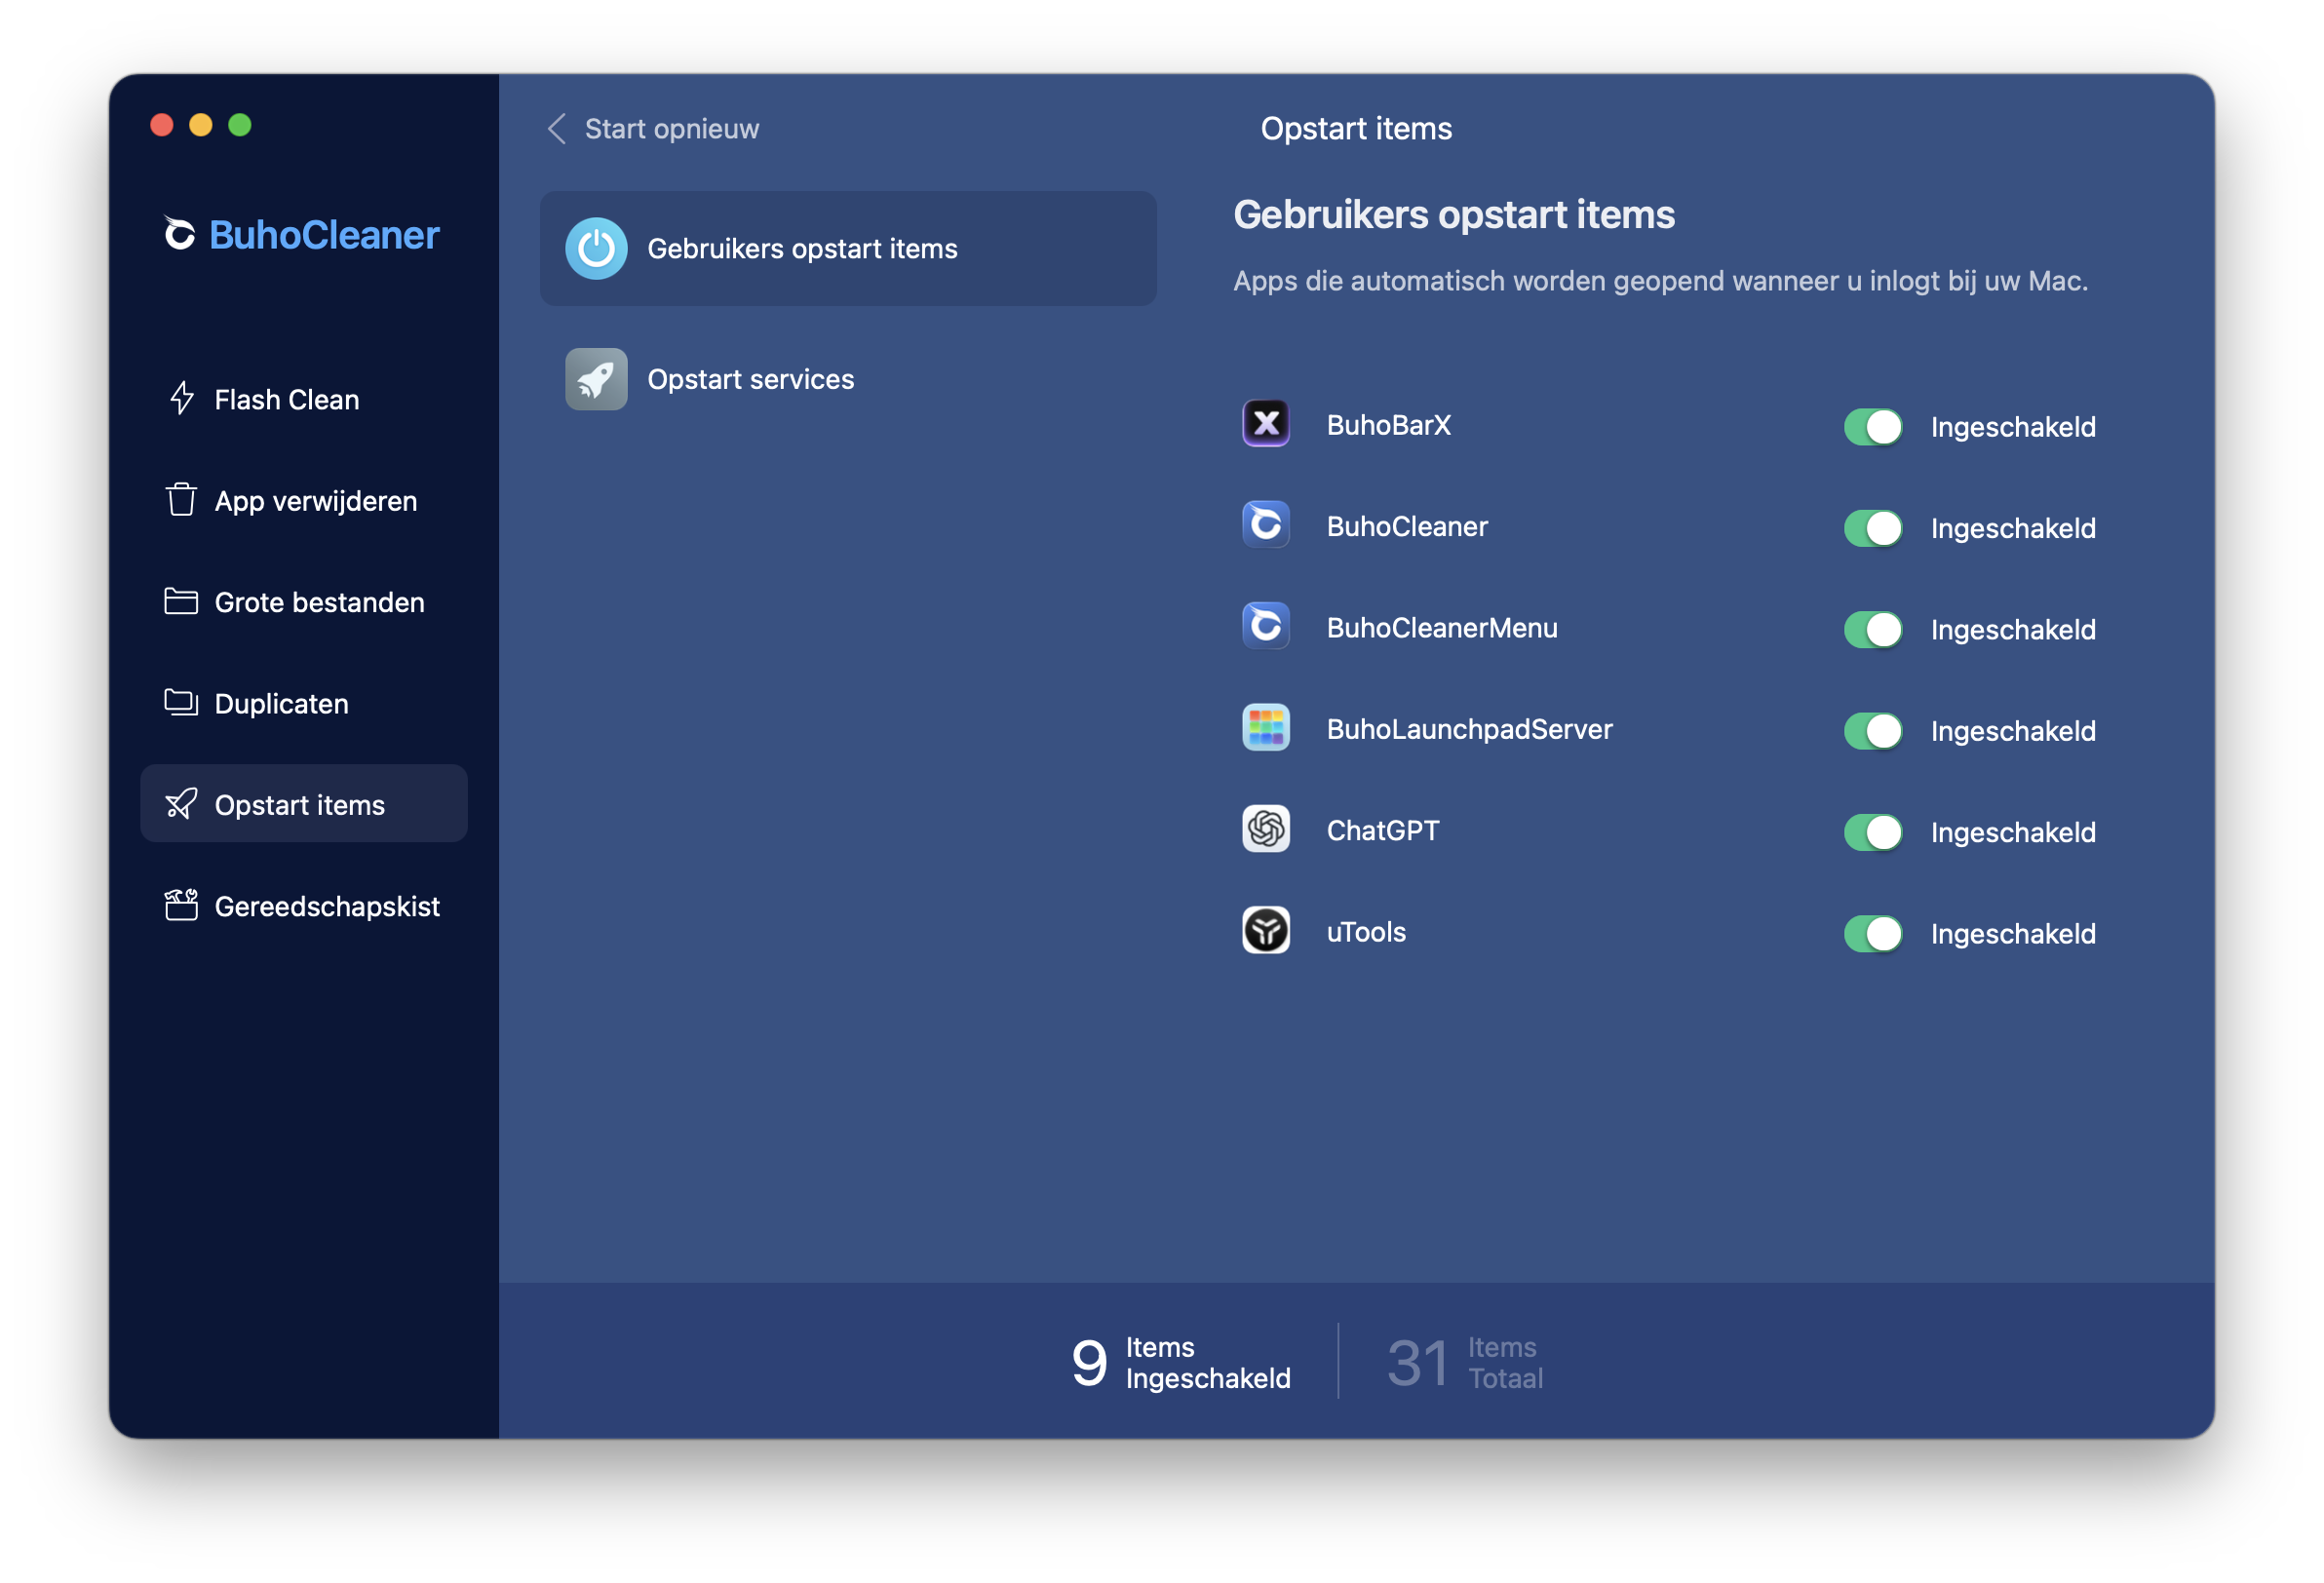This screenshot has width=2324, height=1583.
Task: Click the ChatGPT name in the list
Action: pyautogui.click(x=1382, y=830)
